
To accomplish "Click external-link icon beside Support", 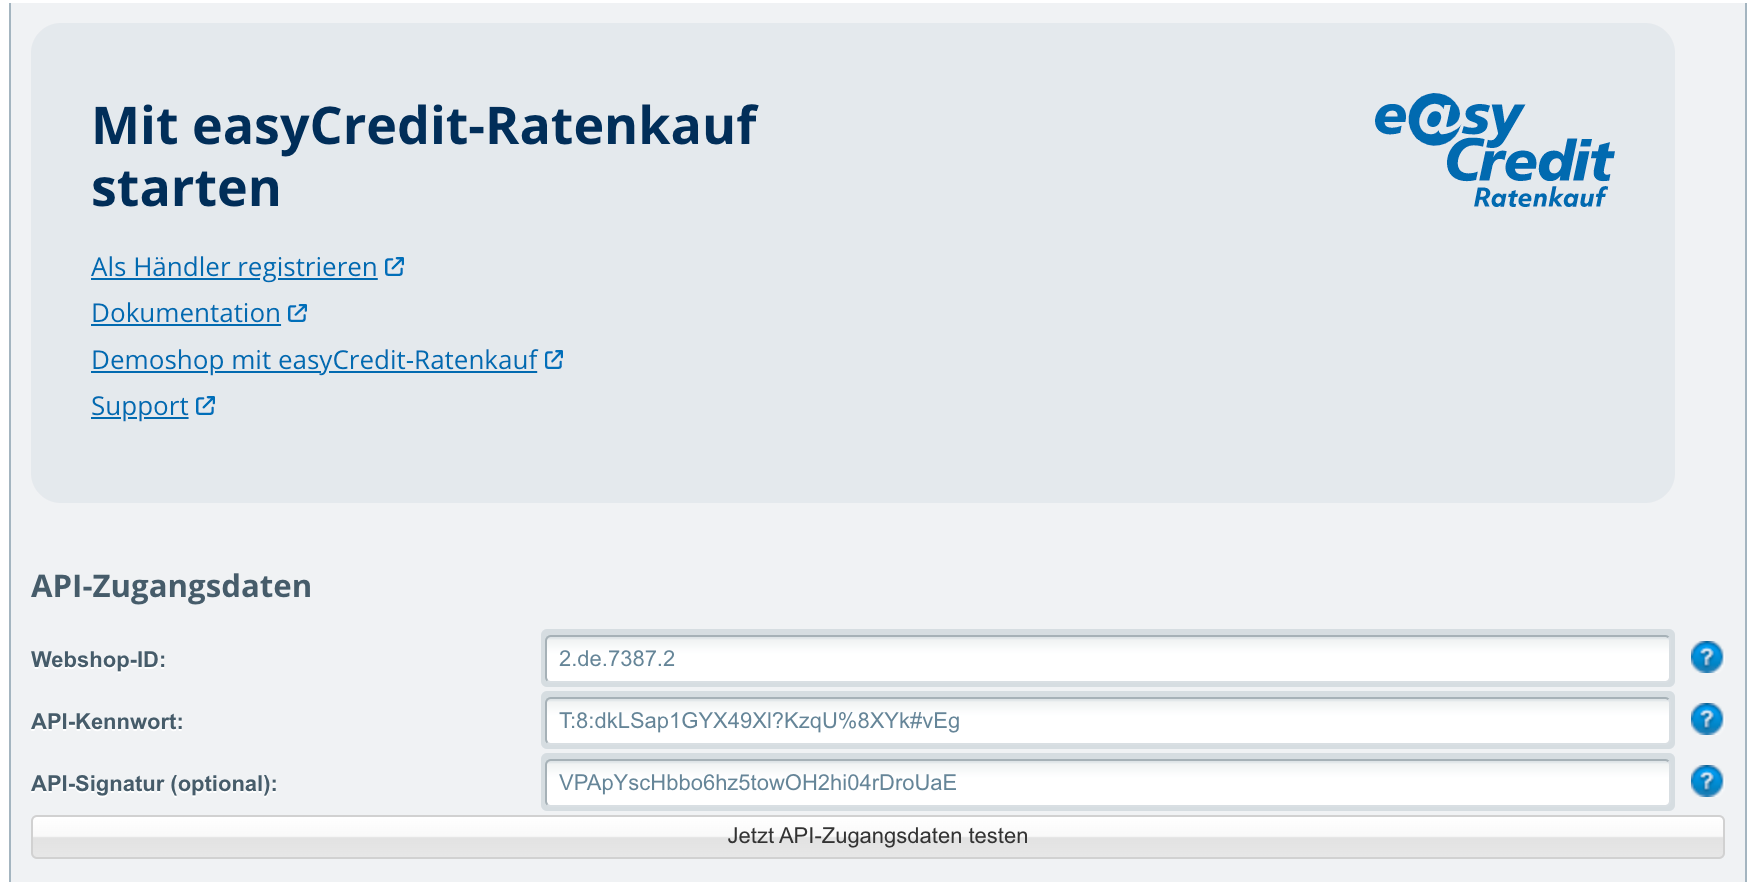I will tap(206, 405).
